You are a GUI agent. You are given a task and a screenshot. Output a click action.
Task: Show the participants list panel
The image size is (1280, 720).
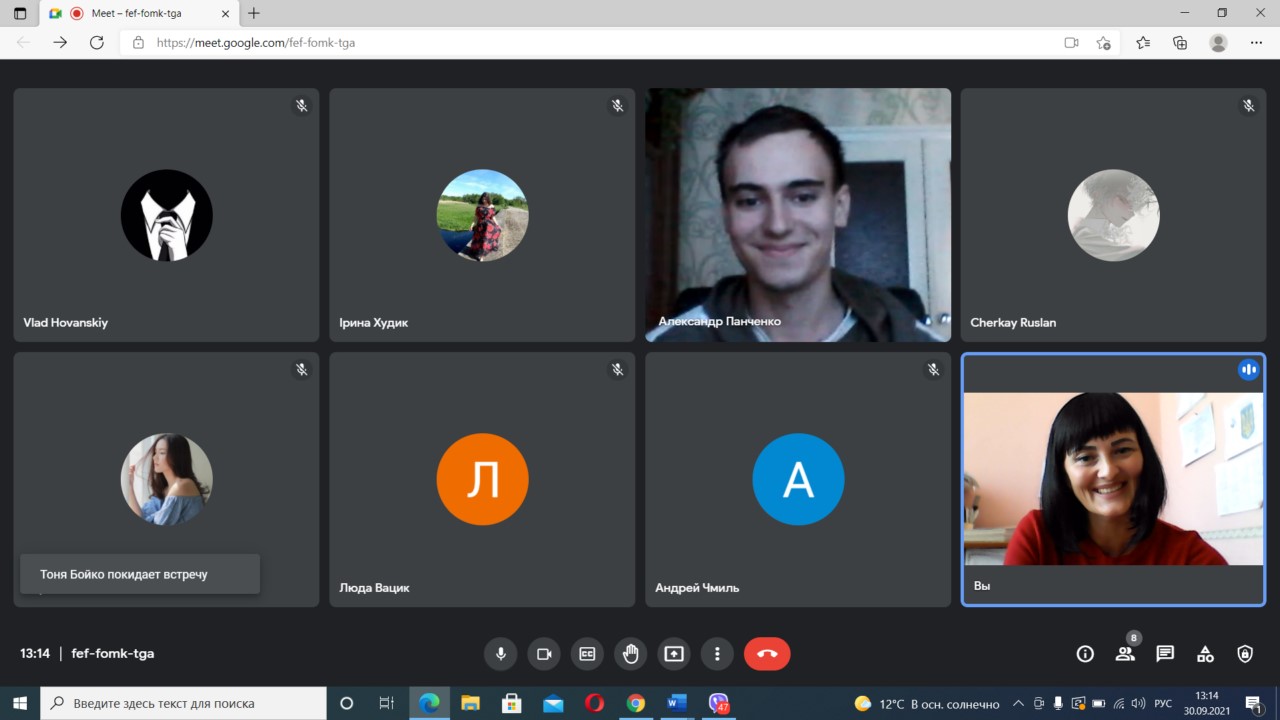click(1125, 654)
